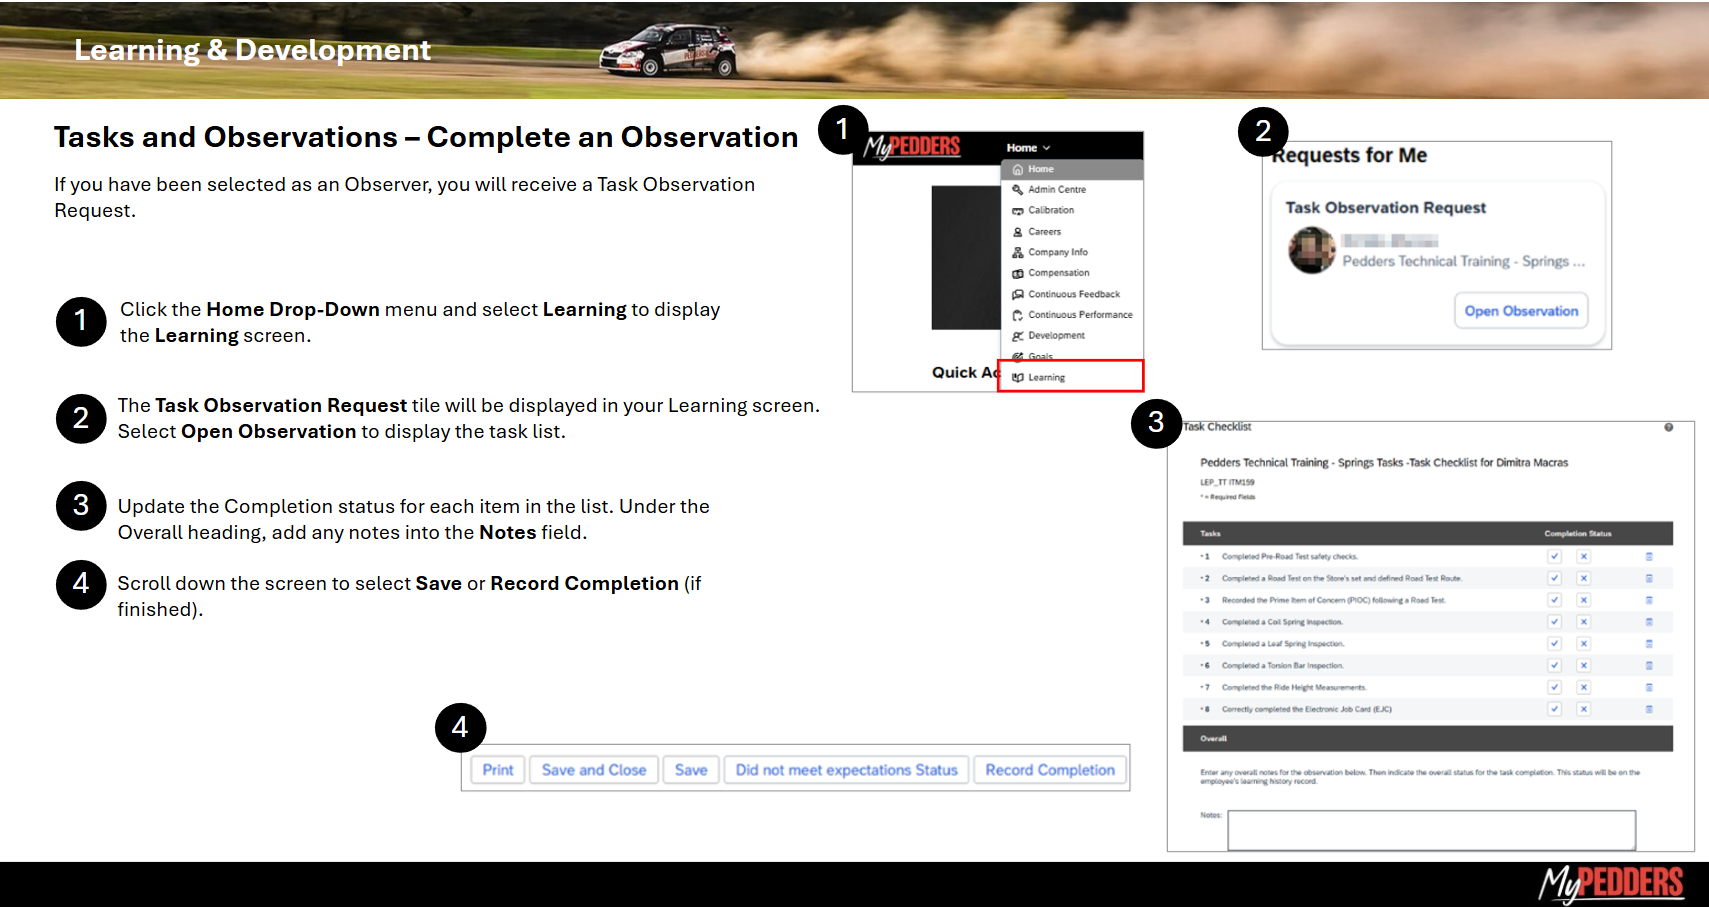The image size is (1709, 907).
Task: Open notes icon for task 1 row
Action: tap(1649, 557)
